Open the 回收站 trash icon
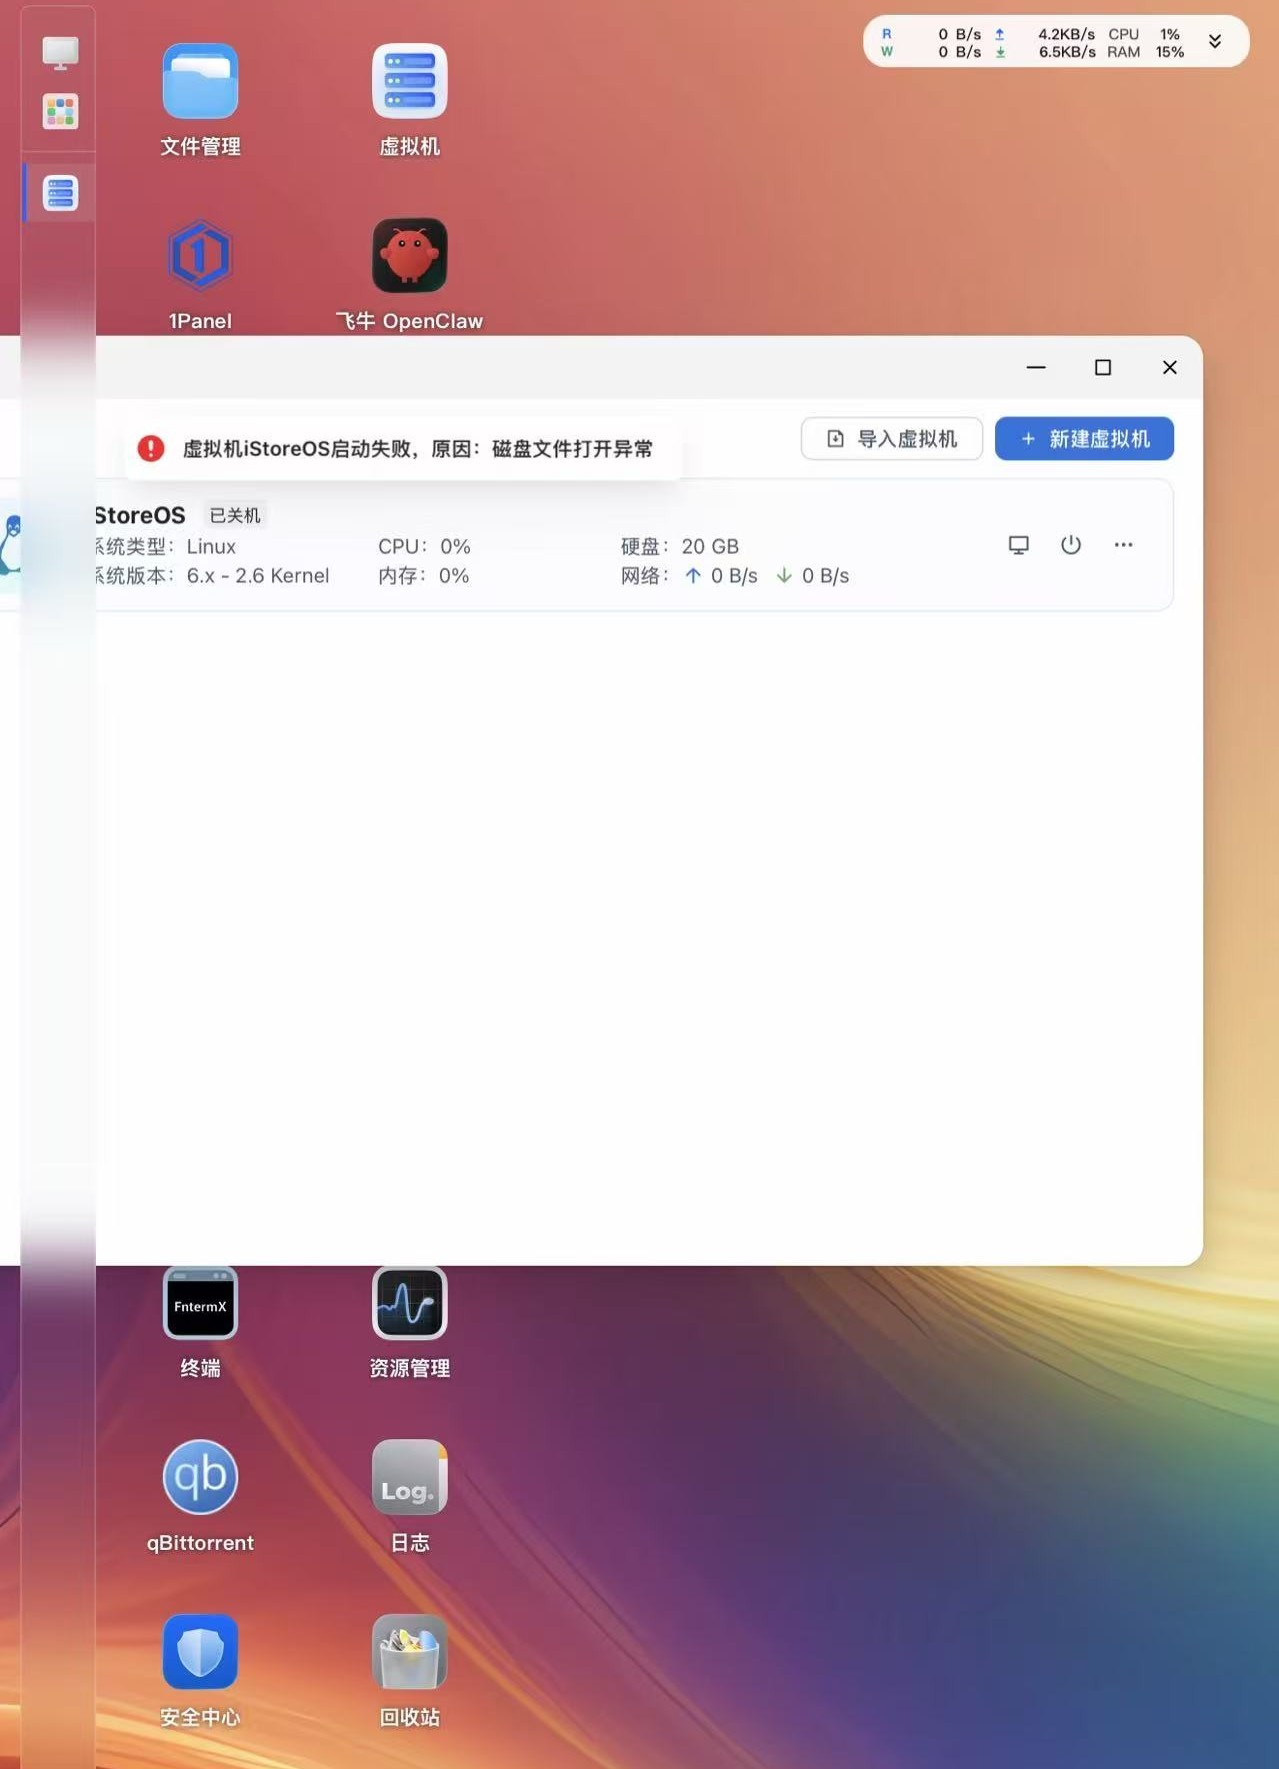Screen dimensions: 1279x1769 [x=409, y=1651]
